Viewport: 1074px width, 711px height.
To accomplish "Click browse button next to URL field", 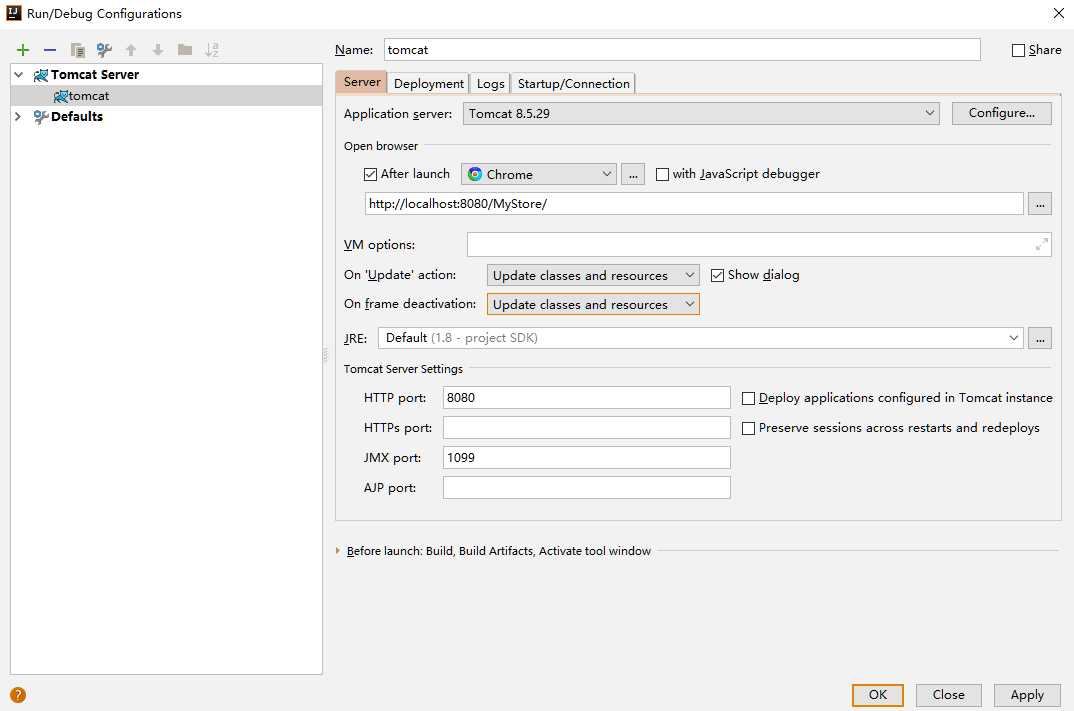I will [x=1040, y=203].
